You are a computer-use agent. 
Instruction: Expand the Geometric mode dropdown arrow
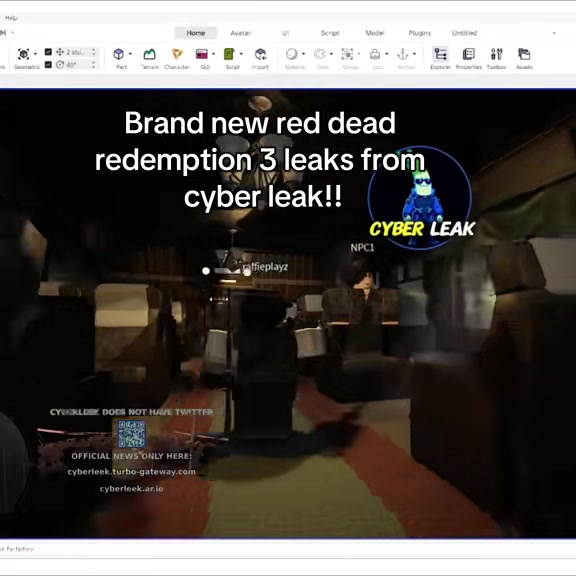pyautogui.click(x=35, y=54)
